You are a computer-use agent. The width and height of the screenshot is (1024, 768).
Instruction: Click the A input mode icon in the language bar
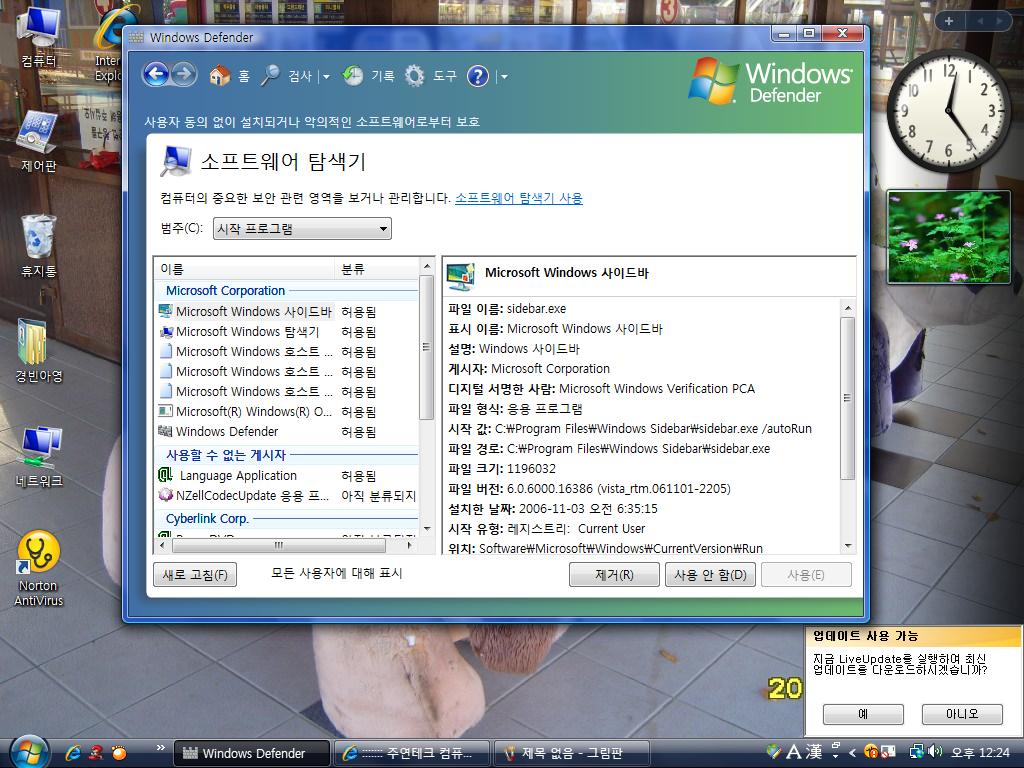point(794,752)
